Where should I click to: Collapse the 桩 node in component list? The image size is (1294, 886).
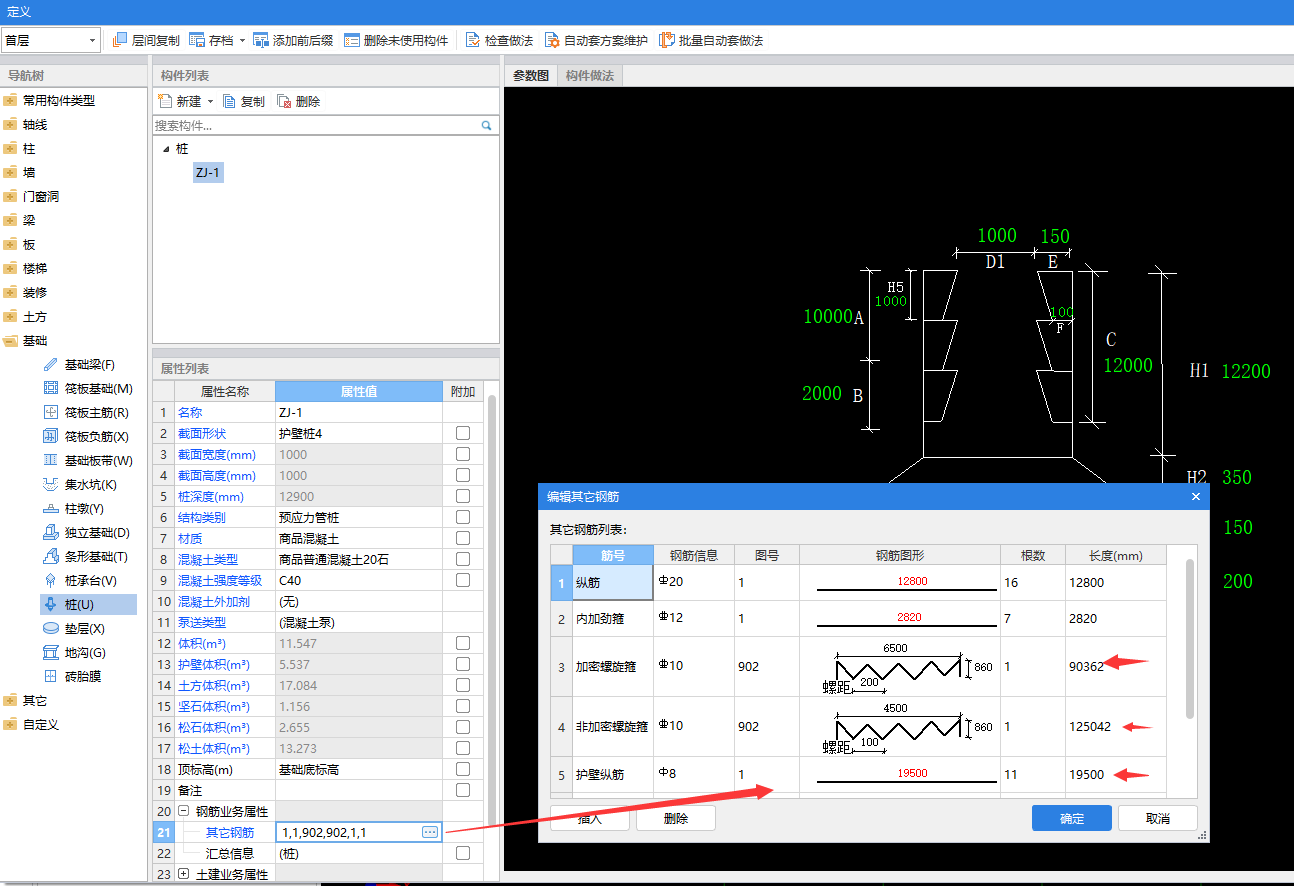pyautogui.click(x=166, y=148)
